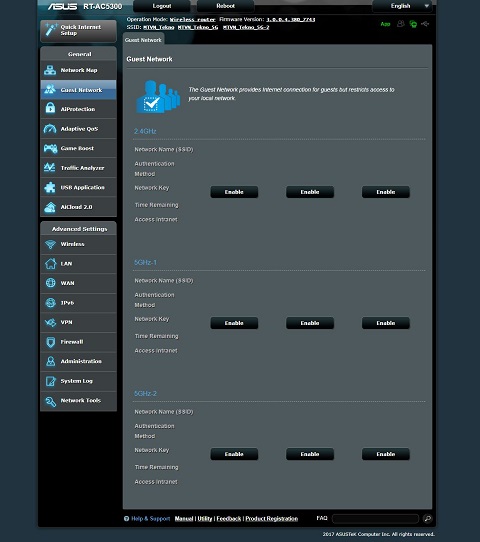Enable the third 5GHz-1 guest network
The height and width of the screenshot is (542, 480).
pos(386,323)
